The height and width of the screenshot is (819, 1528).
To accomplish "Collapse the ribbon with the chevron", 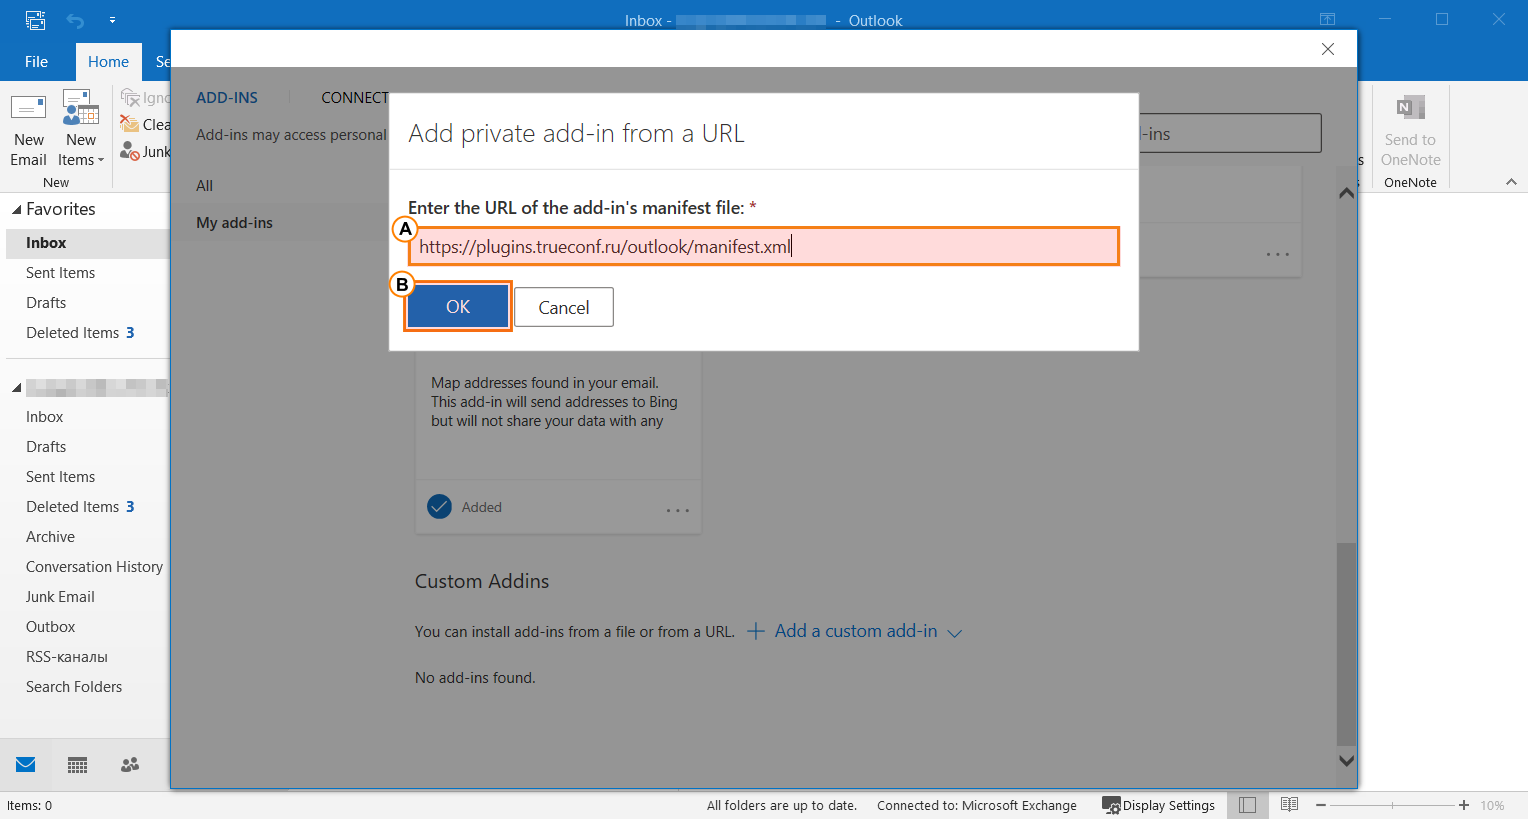I will [x=1510, y=182].
